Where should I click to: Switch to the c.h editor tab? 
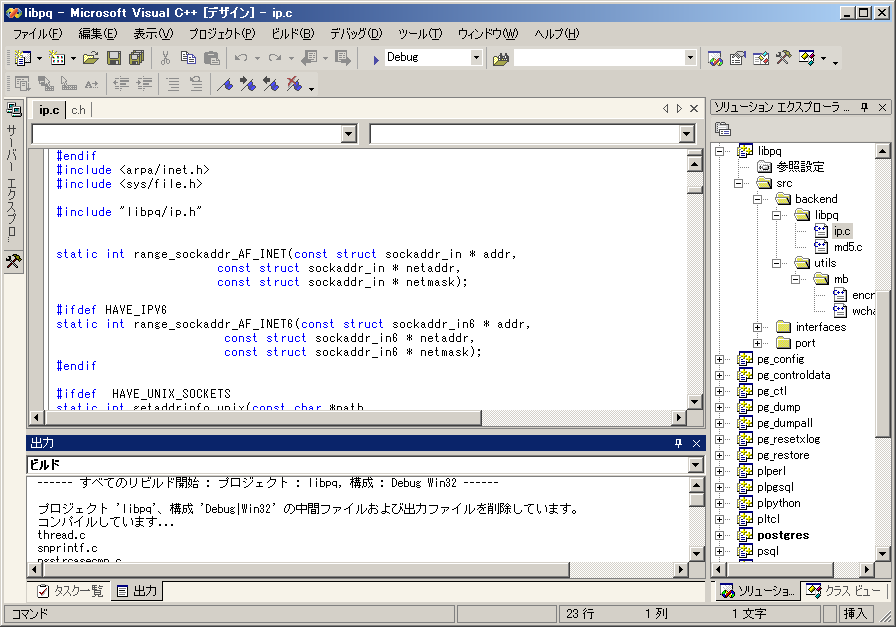pos(78,109)
